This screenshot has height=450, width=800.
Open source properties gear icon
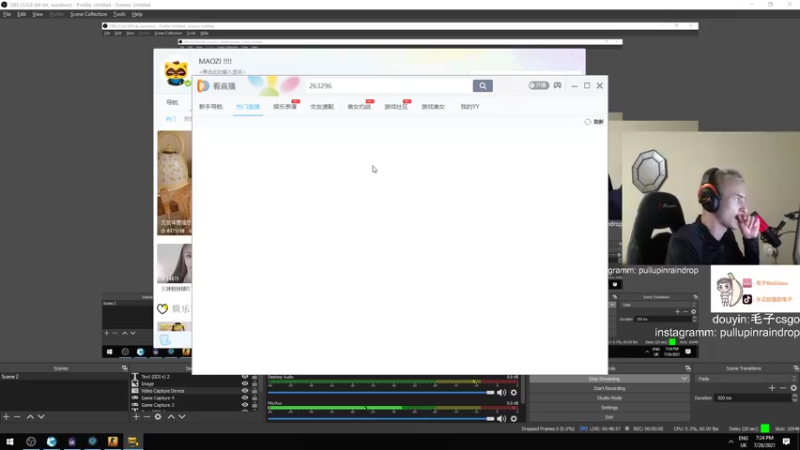[158, 417]
